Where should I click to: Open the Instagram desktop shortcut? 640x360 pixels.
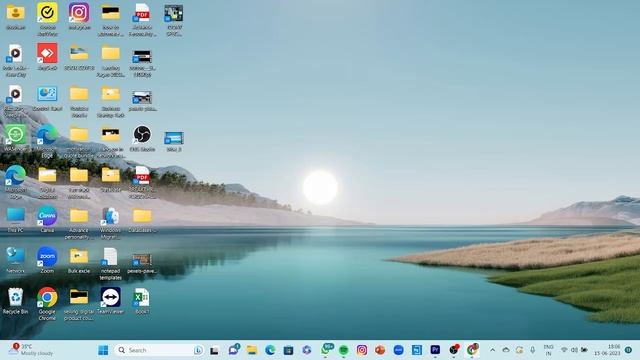coord(79,13)
